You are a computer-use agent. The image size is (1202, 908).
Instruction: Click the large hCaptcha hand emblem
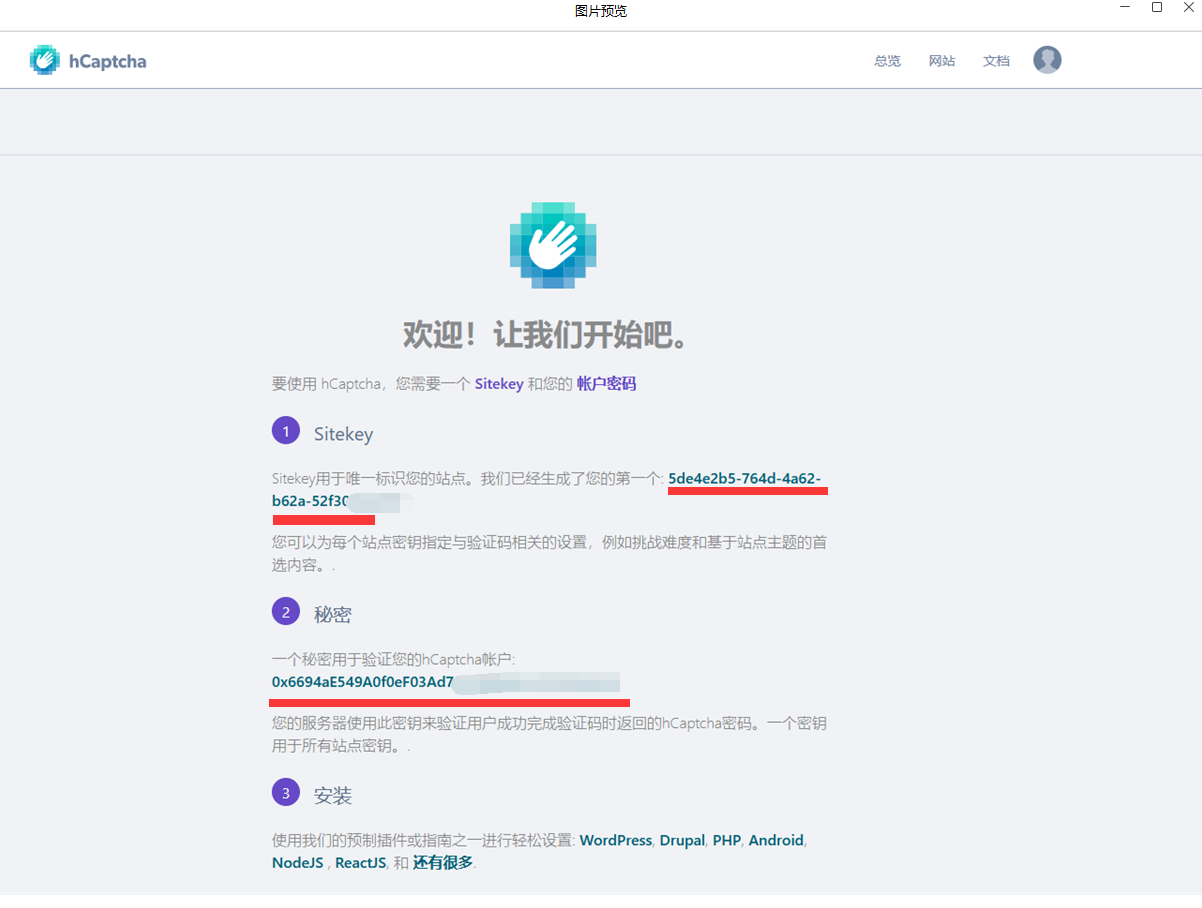(552, 244)
